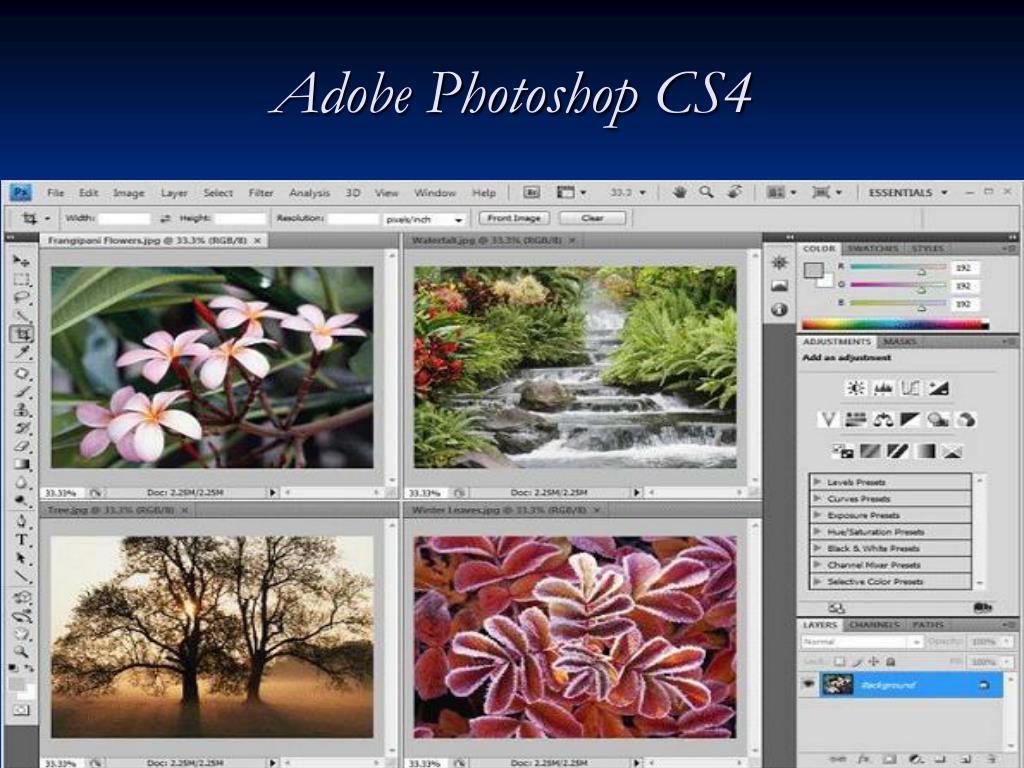Toggle visibility of the Background layer
Viewport: 1024px width, 768px height.
coord(808,684)
